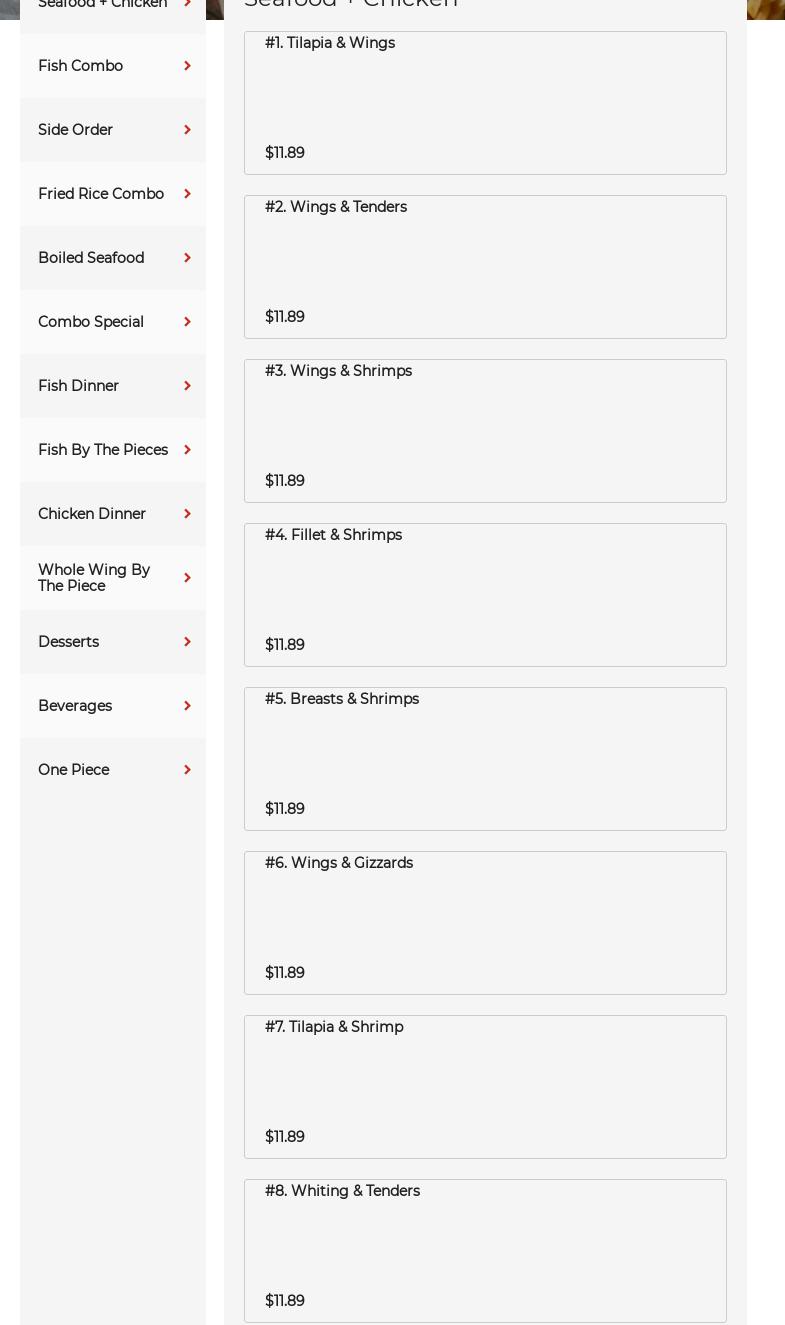Click the chevron icon next to Boiled Seafood
Image resolution: width=785 pixels, height=1325 pixels.
[187, 258]
